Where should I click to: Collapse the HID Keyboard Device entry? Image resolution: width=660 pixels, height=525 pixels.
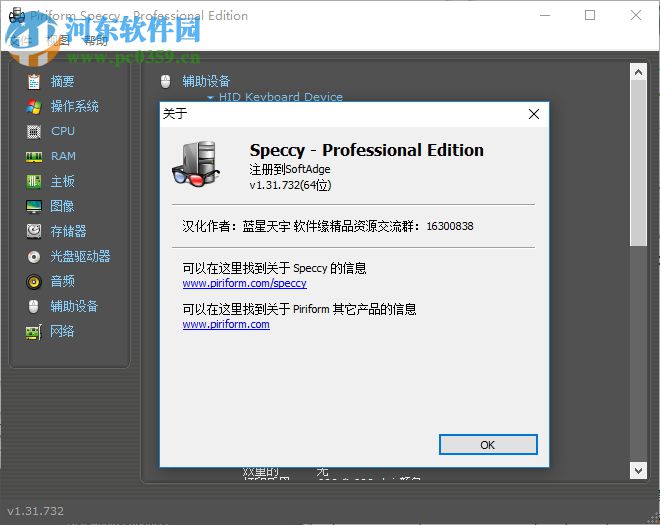210,98
